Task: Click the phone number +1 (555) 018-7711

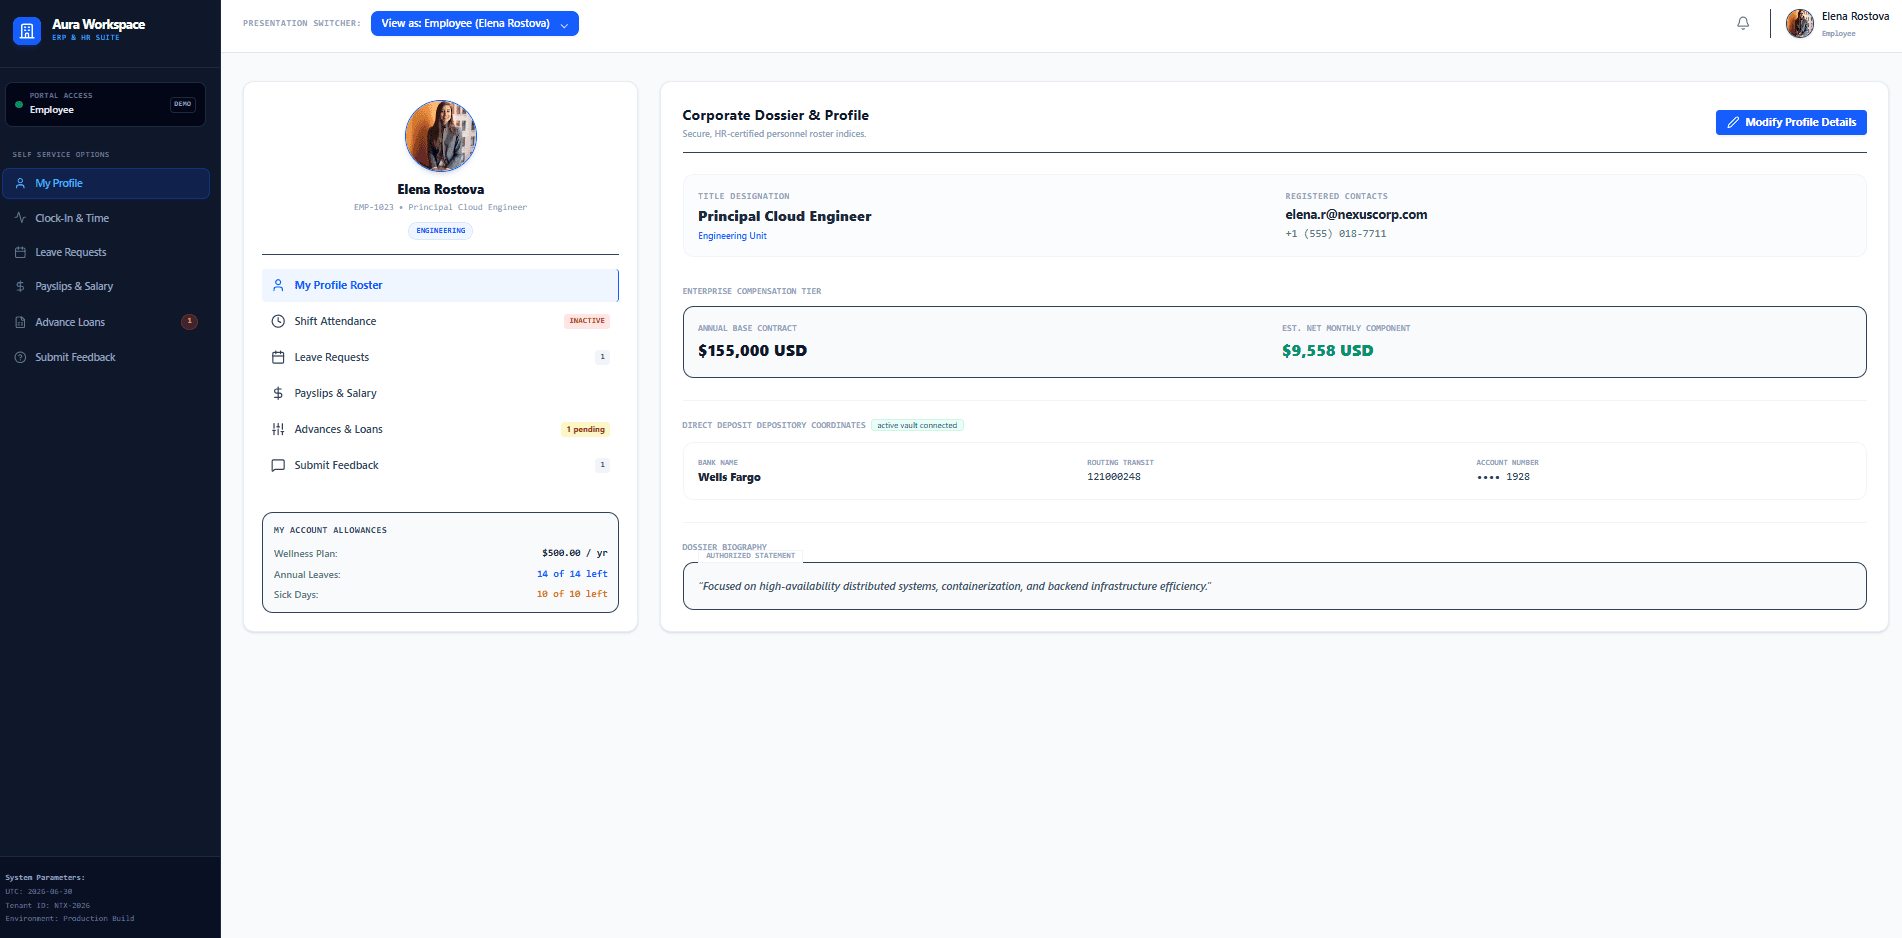Action: tap(1335, 234)
